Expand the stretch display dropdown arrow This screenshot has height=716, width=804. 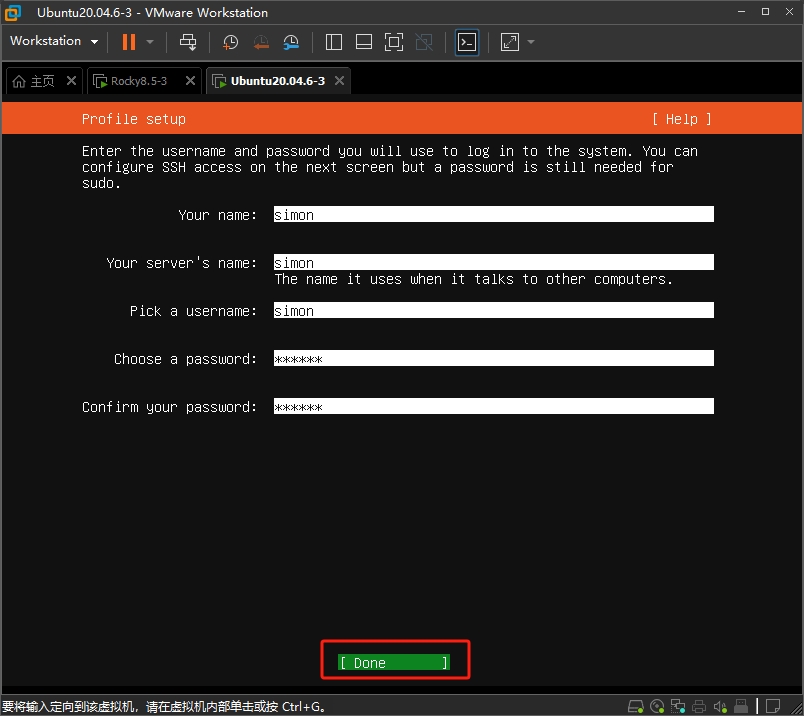pos(531,42)
